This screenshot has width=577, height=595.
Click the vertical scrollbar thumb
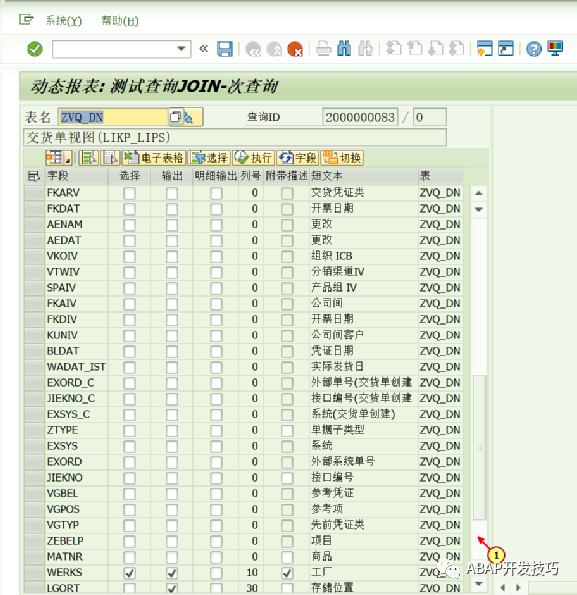click(480, 447)
